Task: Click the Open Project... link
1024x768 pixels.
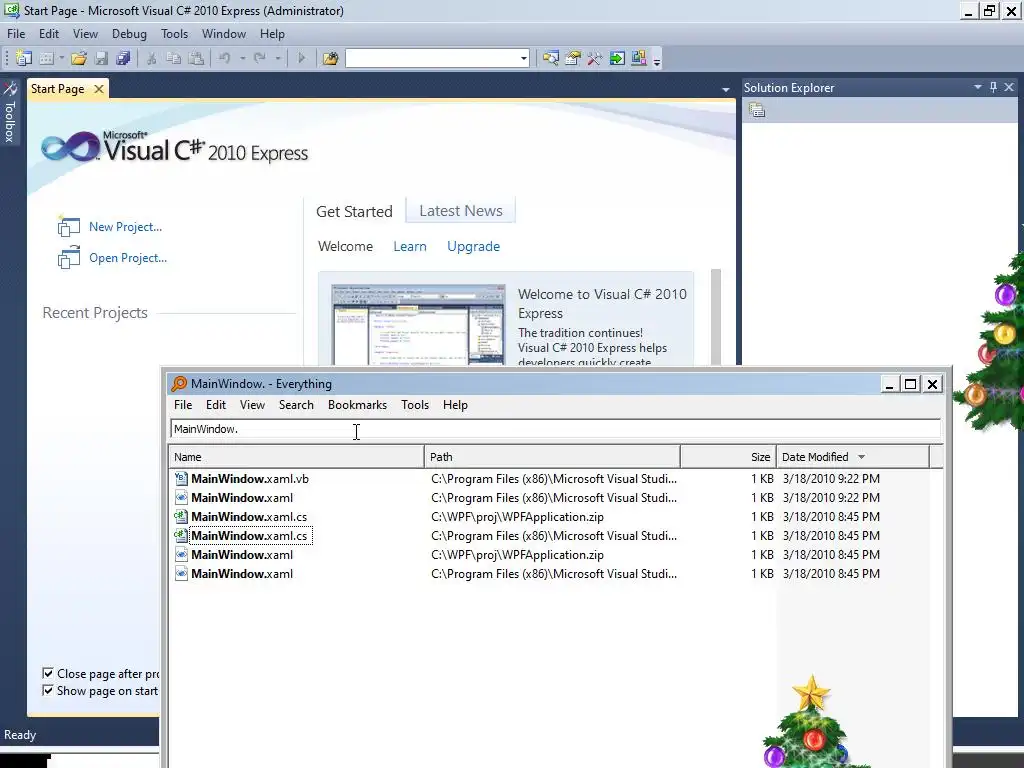Action: 128,258
